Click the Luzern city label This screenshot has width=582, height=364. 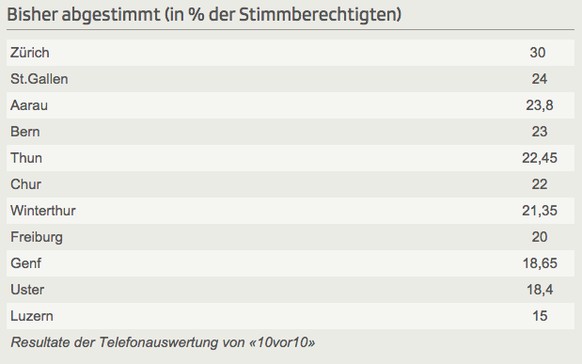[x=32, y=316]
